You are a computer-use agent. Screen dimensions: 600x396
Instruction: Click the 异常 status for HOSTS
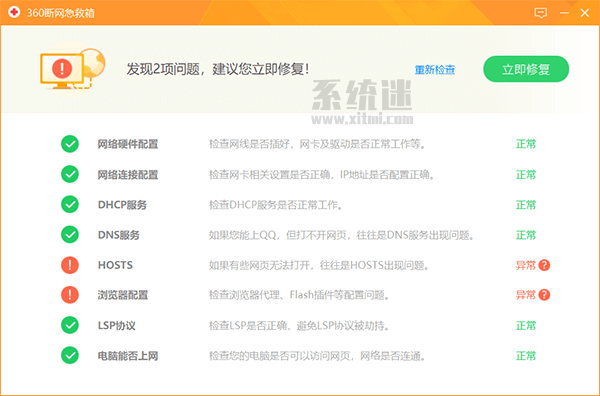point(526,265)
